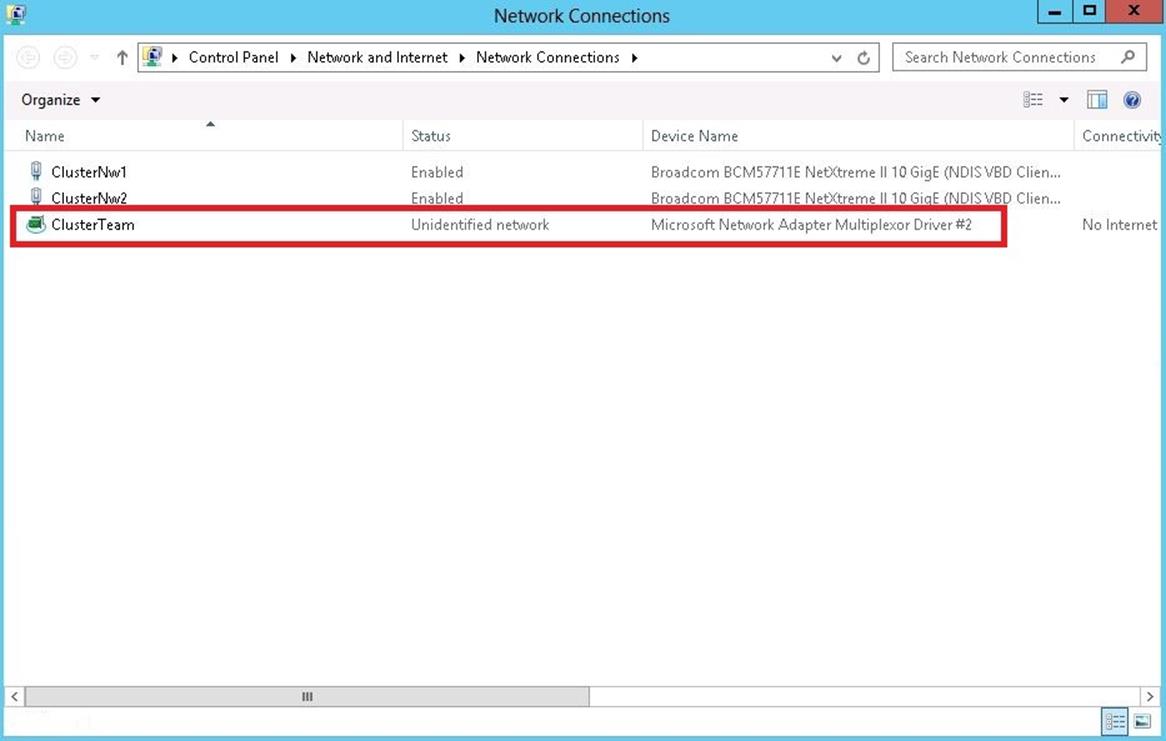1166x741 pixels.
Task: Toggle the preview pane icon
Action: tap(1097, 100)
